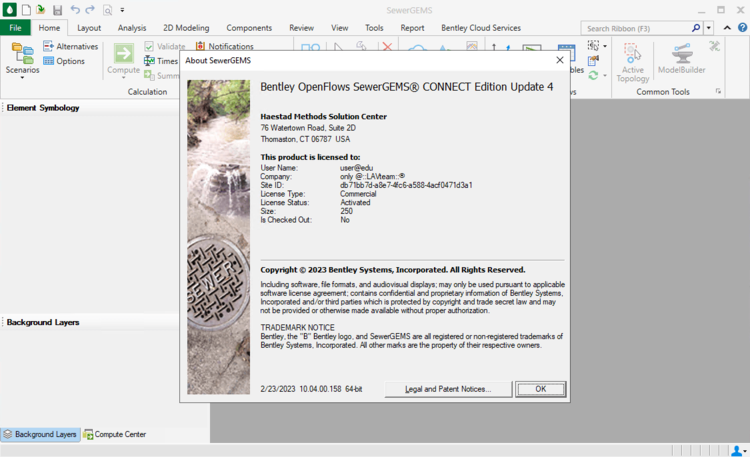Screen dimensions: 750x457
Task: Click the SewerGEMS application logo button
Action: (x=10, y=10)
